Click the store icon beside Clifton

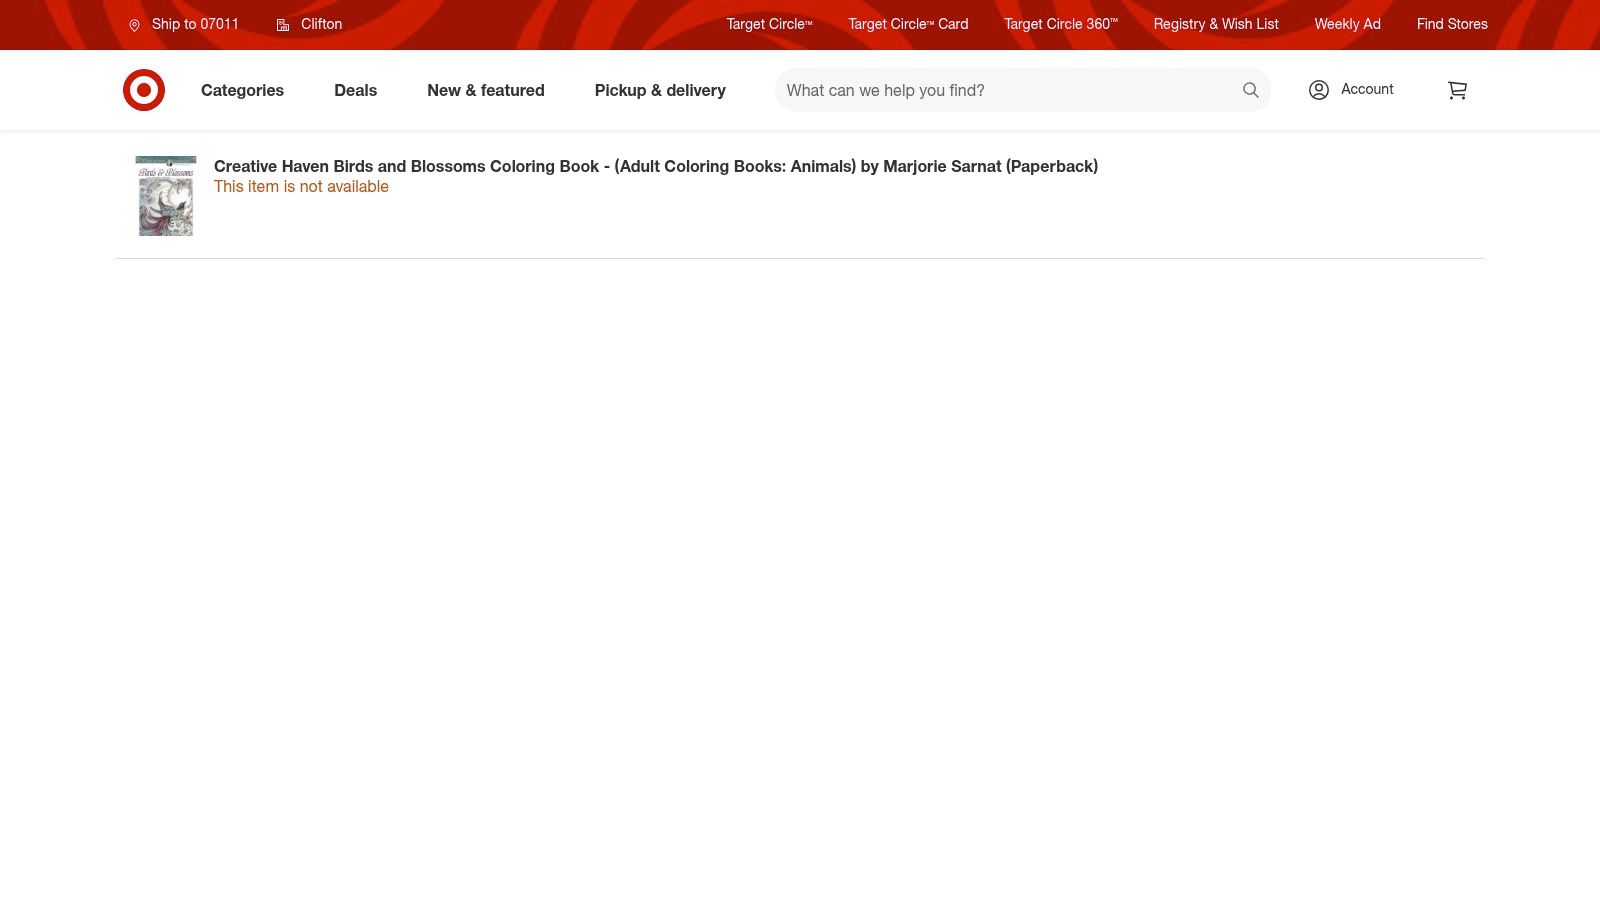coord(283,24)
